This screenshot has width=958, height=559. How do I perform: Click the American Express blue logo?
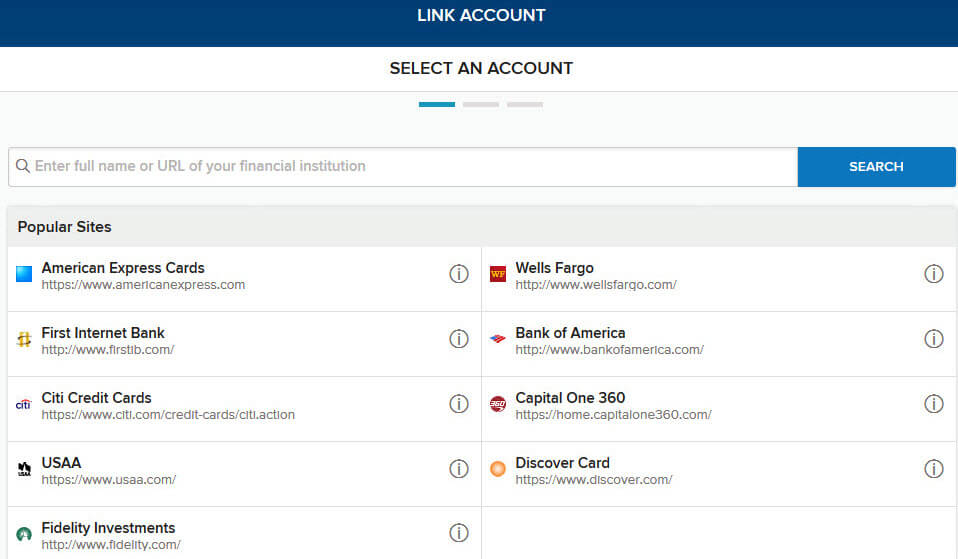click(x=24, y=274)
